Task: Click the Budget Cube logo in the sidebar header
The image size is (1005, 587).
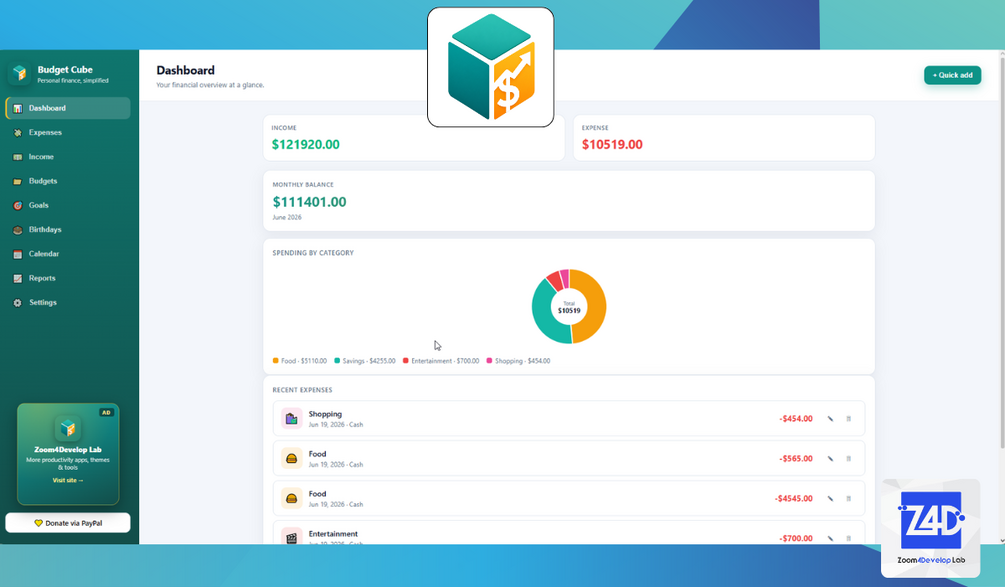Action: [19, 74]
